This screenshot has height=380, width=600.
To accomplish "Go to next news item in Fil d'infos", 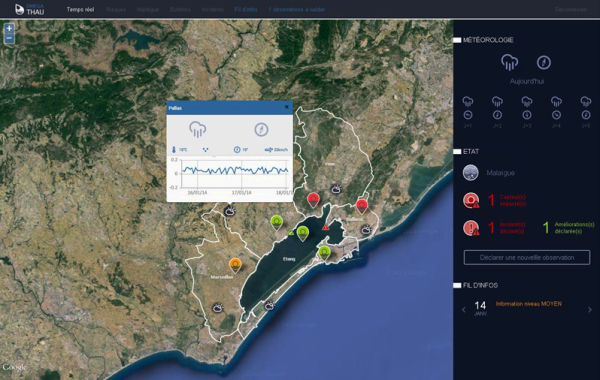I will coord(590,310).
